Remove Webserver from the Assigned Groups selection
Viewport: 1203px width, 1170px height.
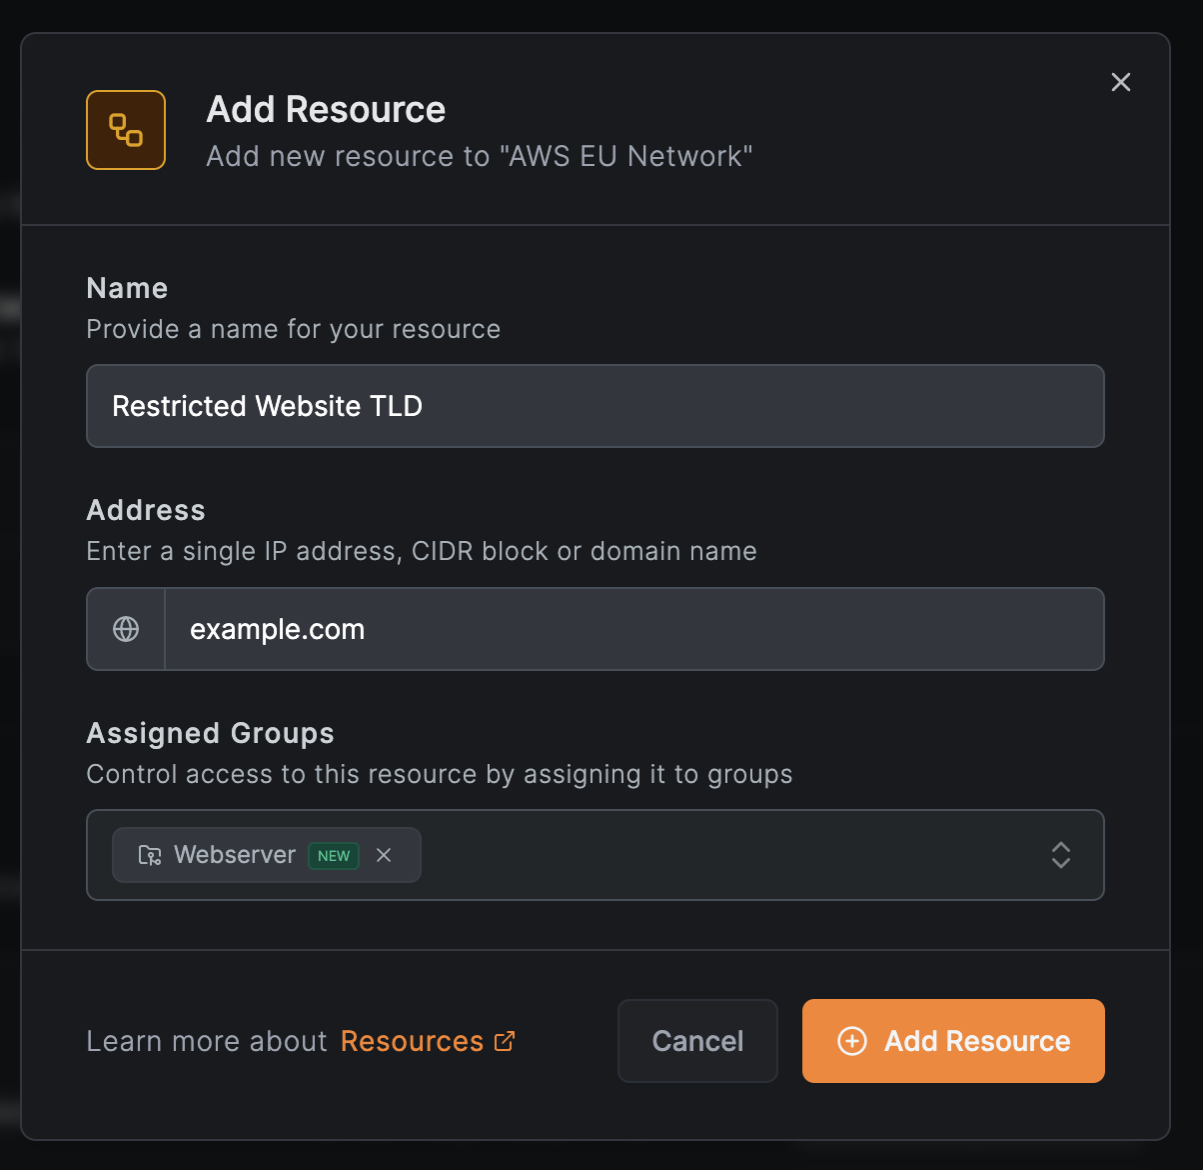coord(384,855)
